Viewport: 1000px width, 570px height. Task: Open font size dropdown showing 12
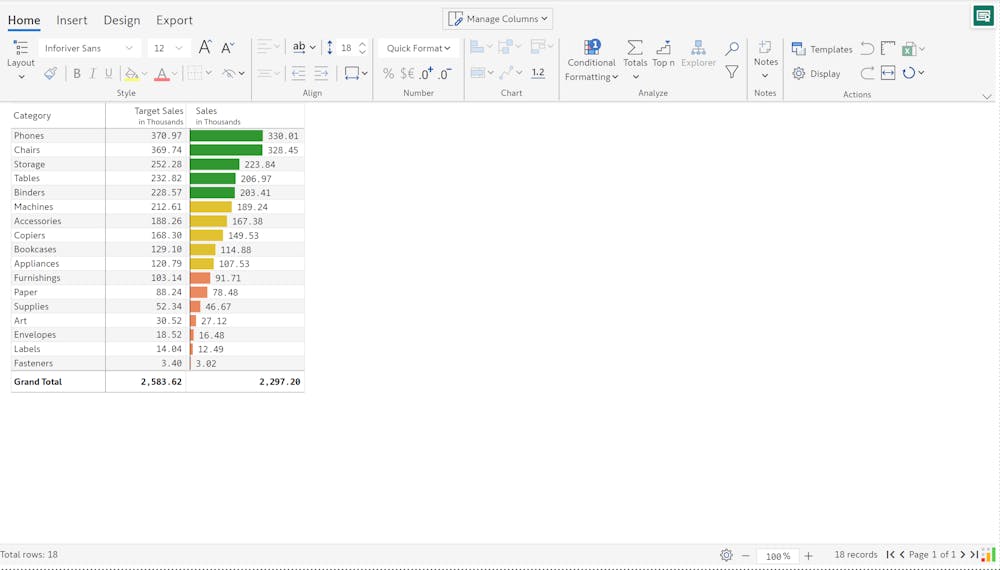168,48
